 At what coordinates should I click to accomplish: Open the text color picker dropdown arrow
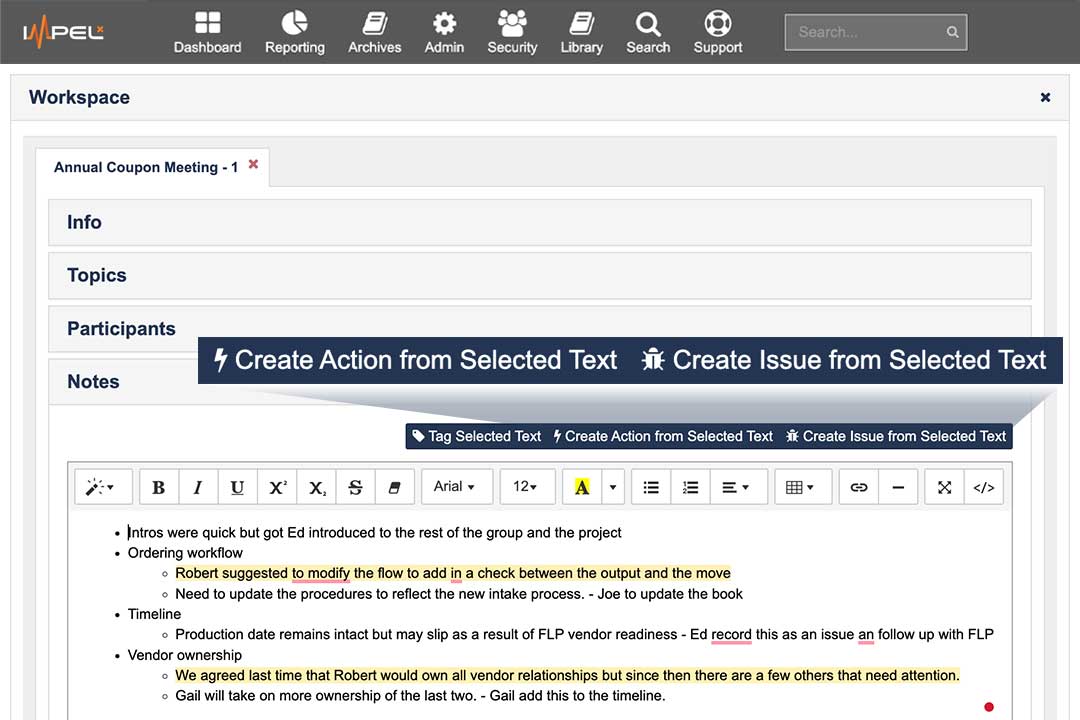613,487
